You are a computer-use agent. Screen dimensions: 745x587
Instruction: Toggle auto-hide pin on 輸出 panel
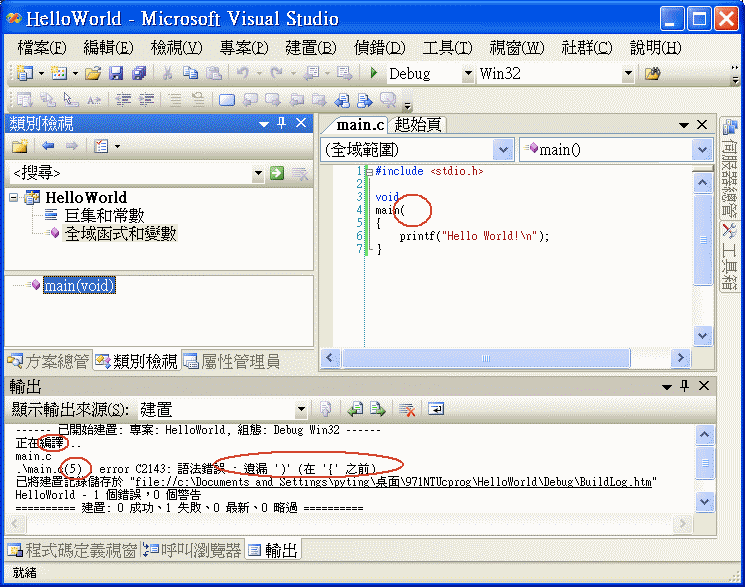click(x=685, y=386)
